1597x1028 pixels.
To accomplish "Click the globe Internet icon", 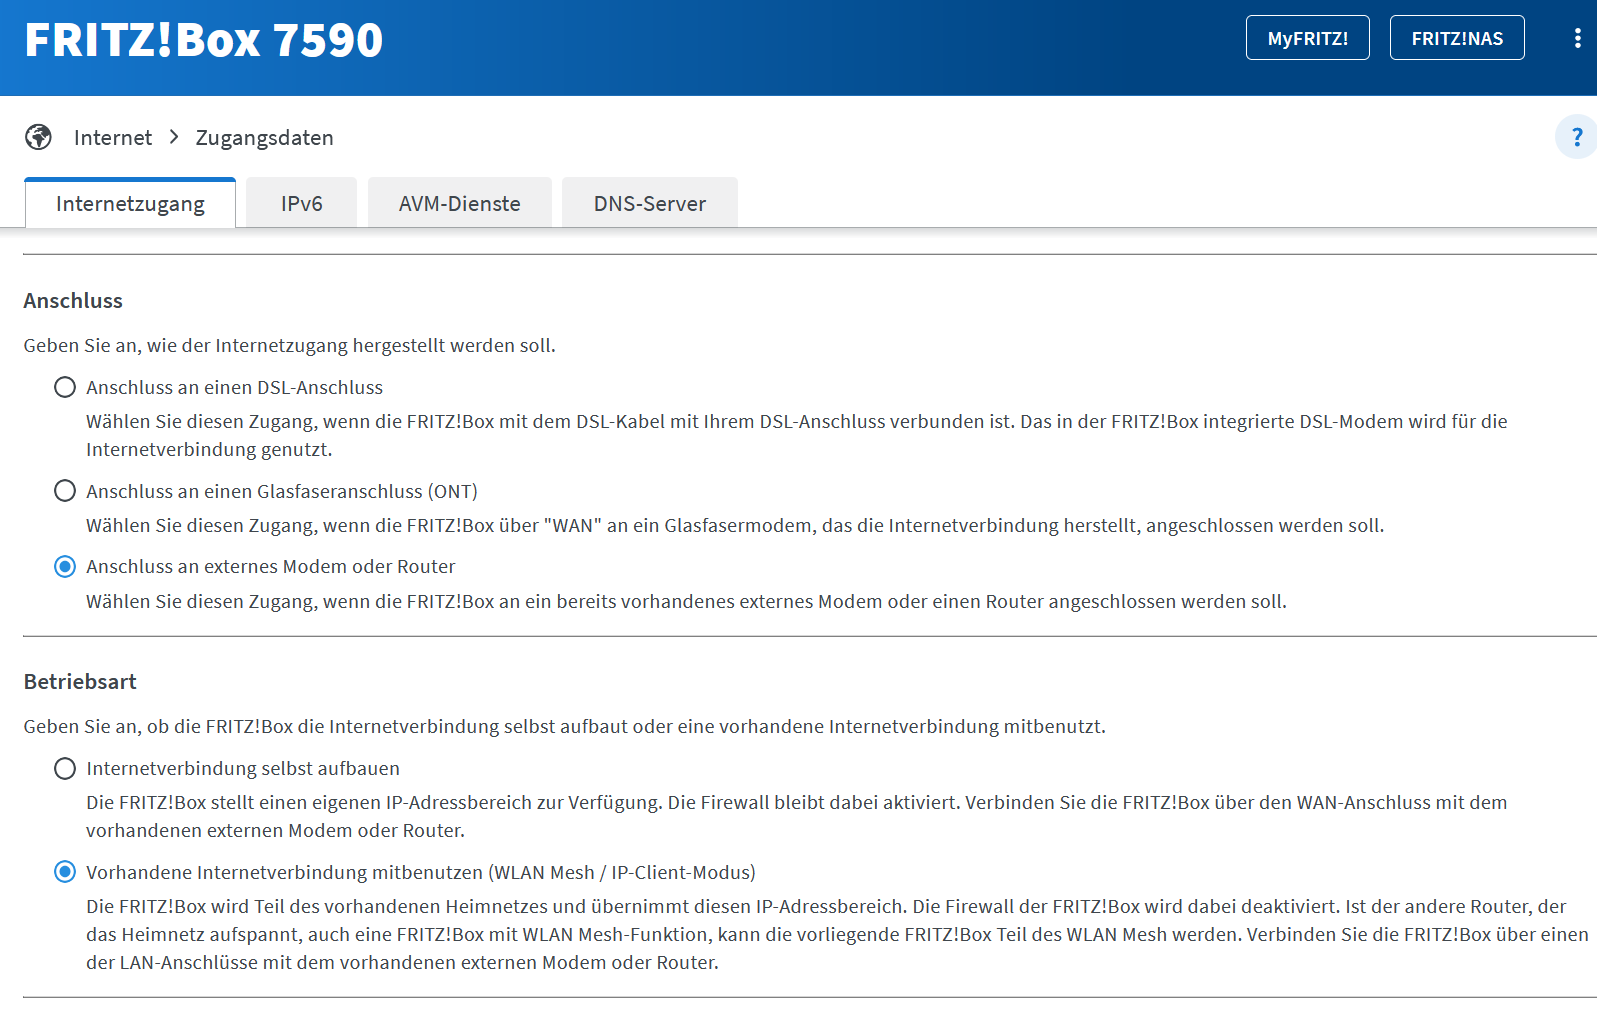I will pyautogui.click(x=39, y=137).
